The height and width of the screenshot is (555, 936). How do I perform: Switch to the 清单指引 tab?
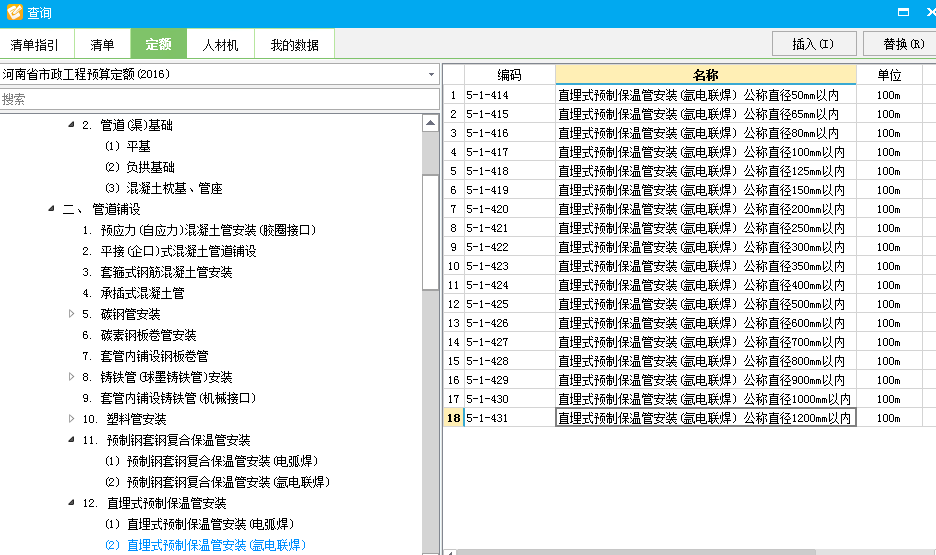pos(35,45)
